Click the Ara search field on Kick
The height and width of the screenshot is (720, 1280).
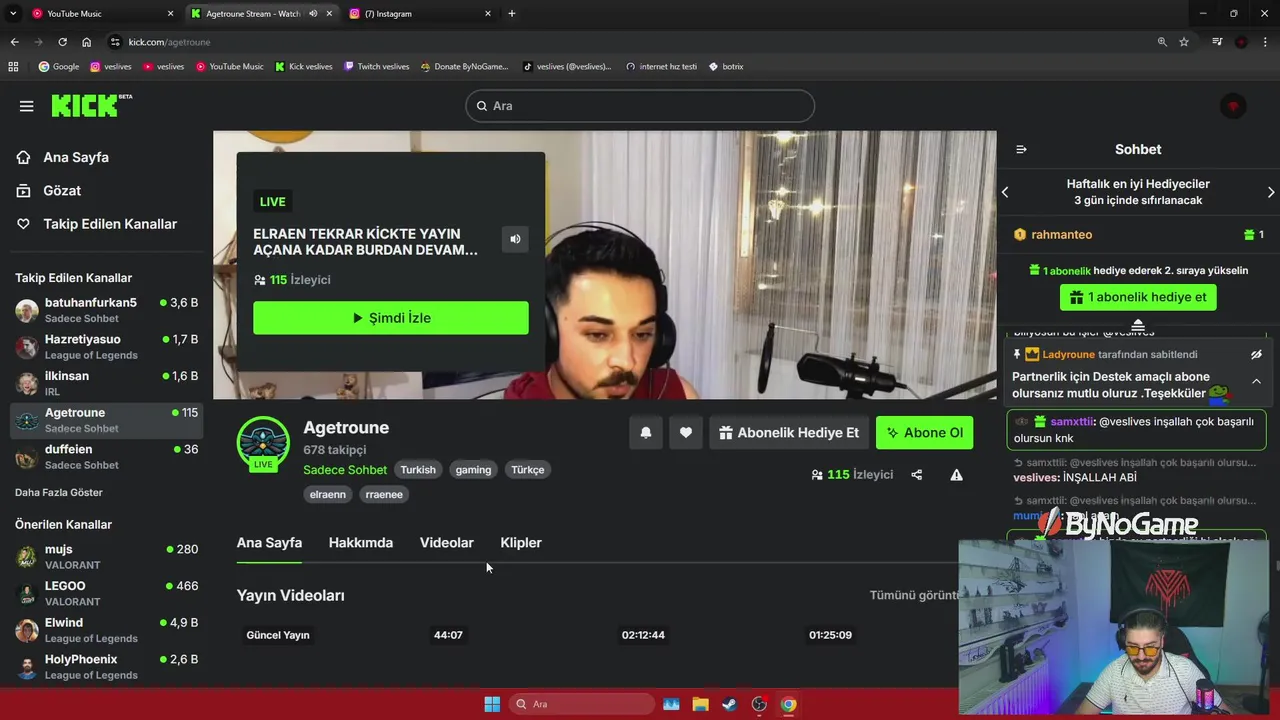(x=640, y=106)
